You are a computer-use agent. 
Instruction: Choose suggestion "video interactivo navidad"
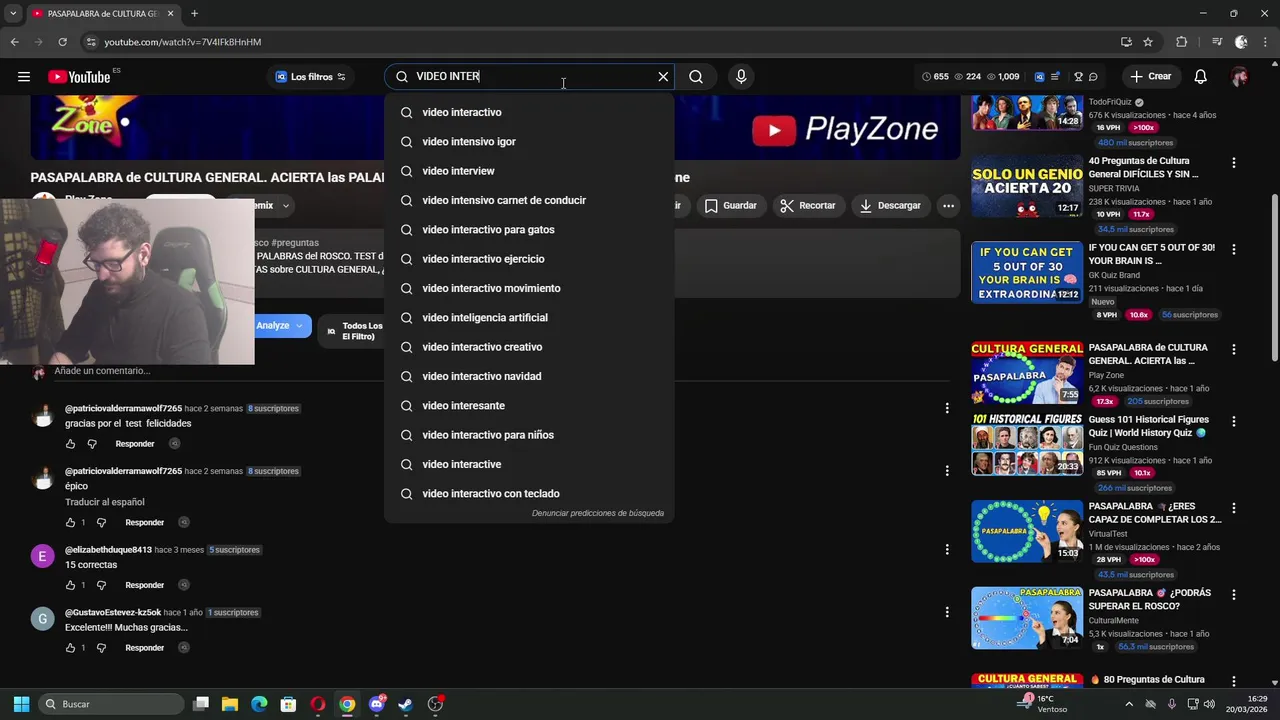[529, 376]
